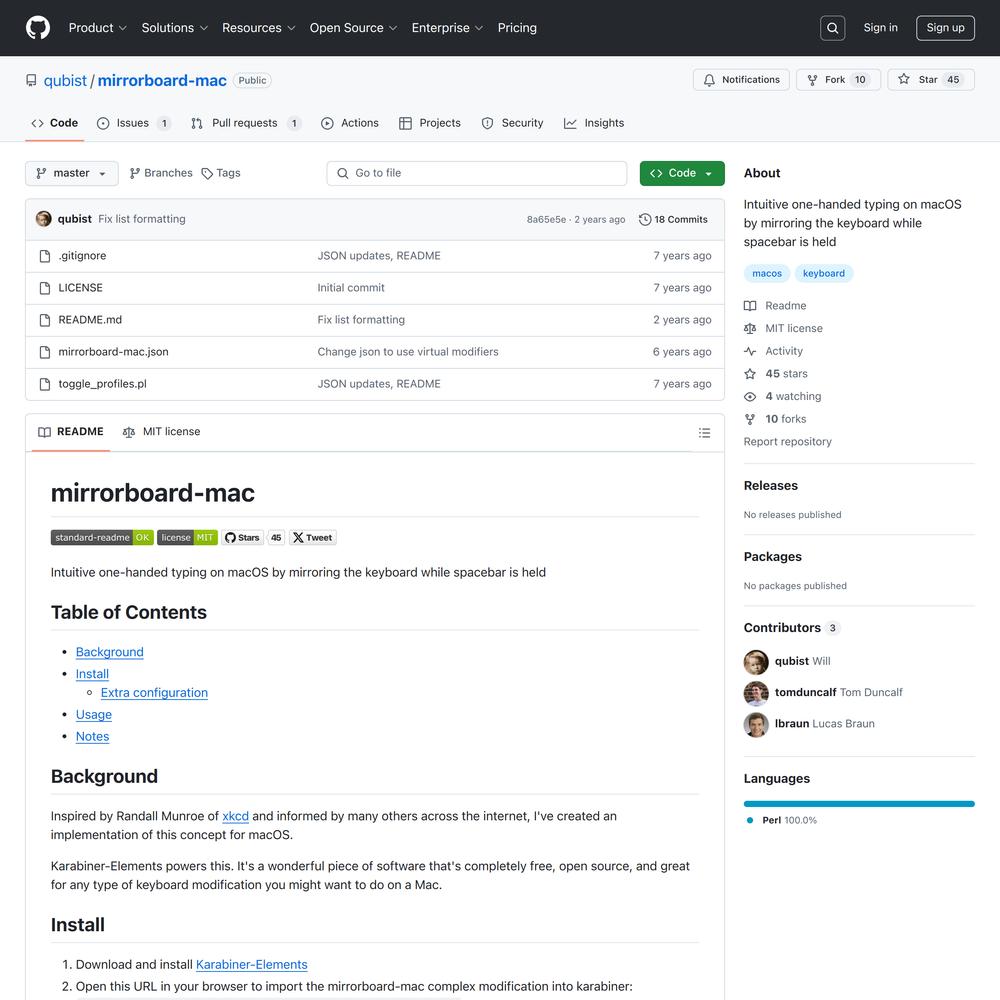Open the README outline list icon
Image resolution: width=1000 pixels, height=1000 pixels.
pos(704,433)
